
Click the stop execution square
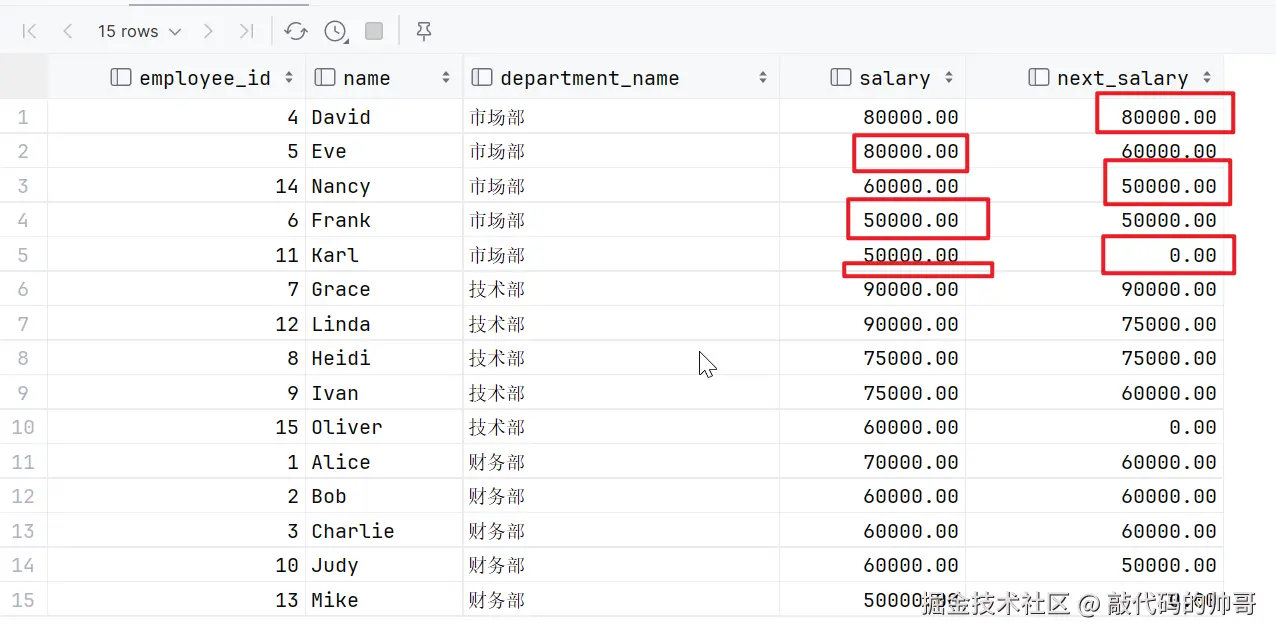374,32
